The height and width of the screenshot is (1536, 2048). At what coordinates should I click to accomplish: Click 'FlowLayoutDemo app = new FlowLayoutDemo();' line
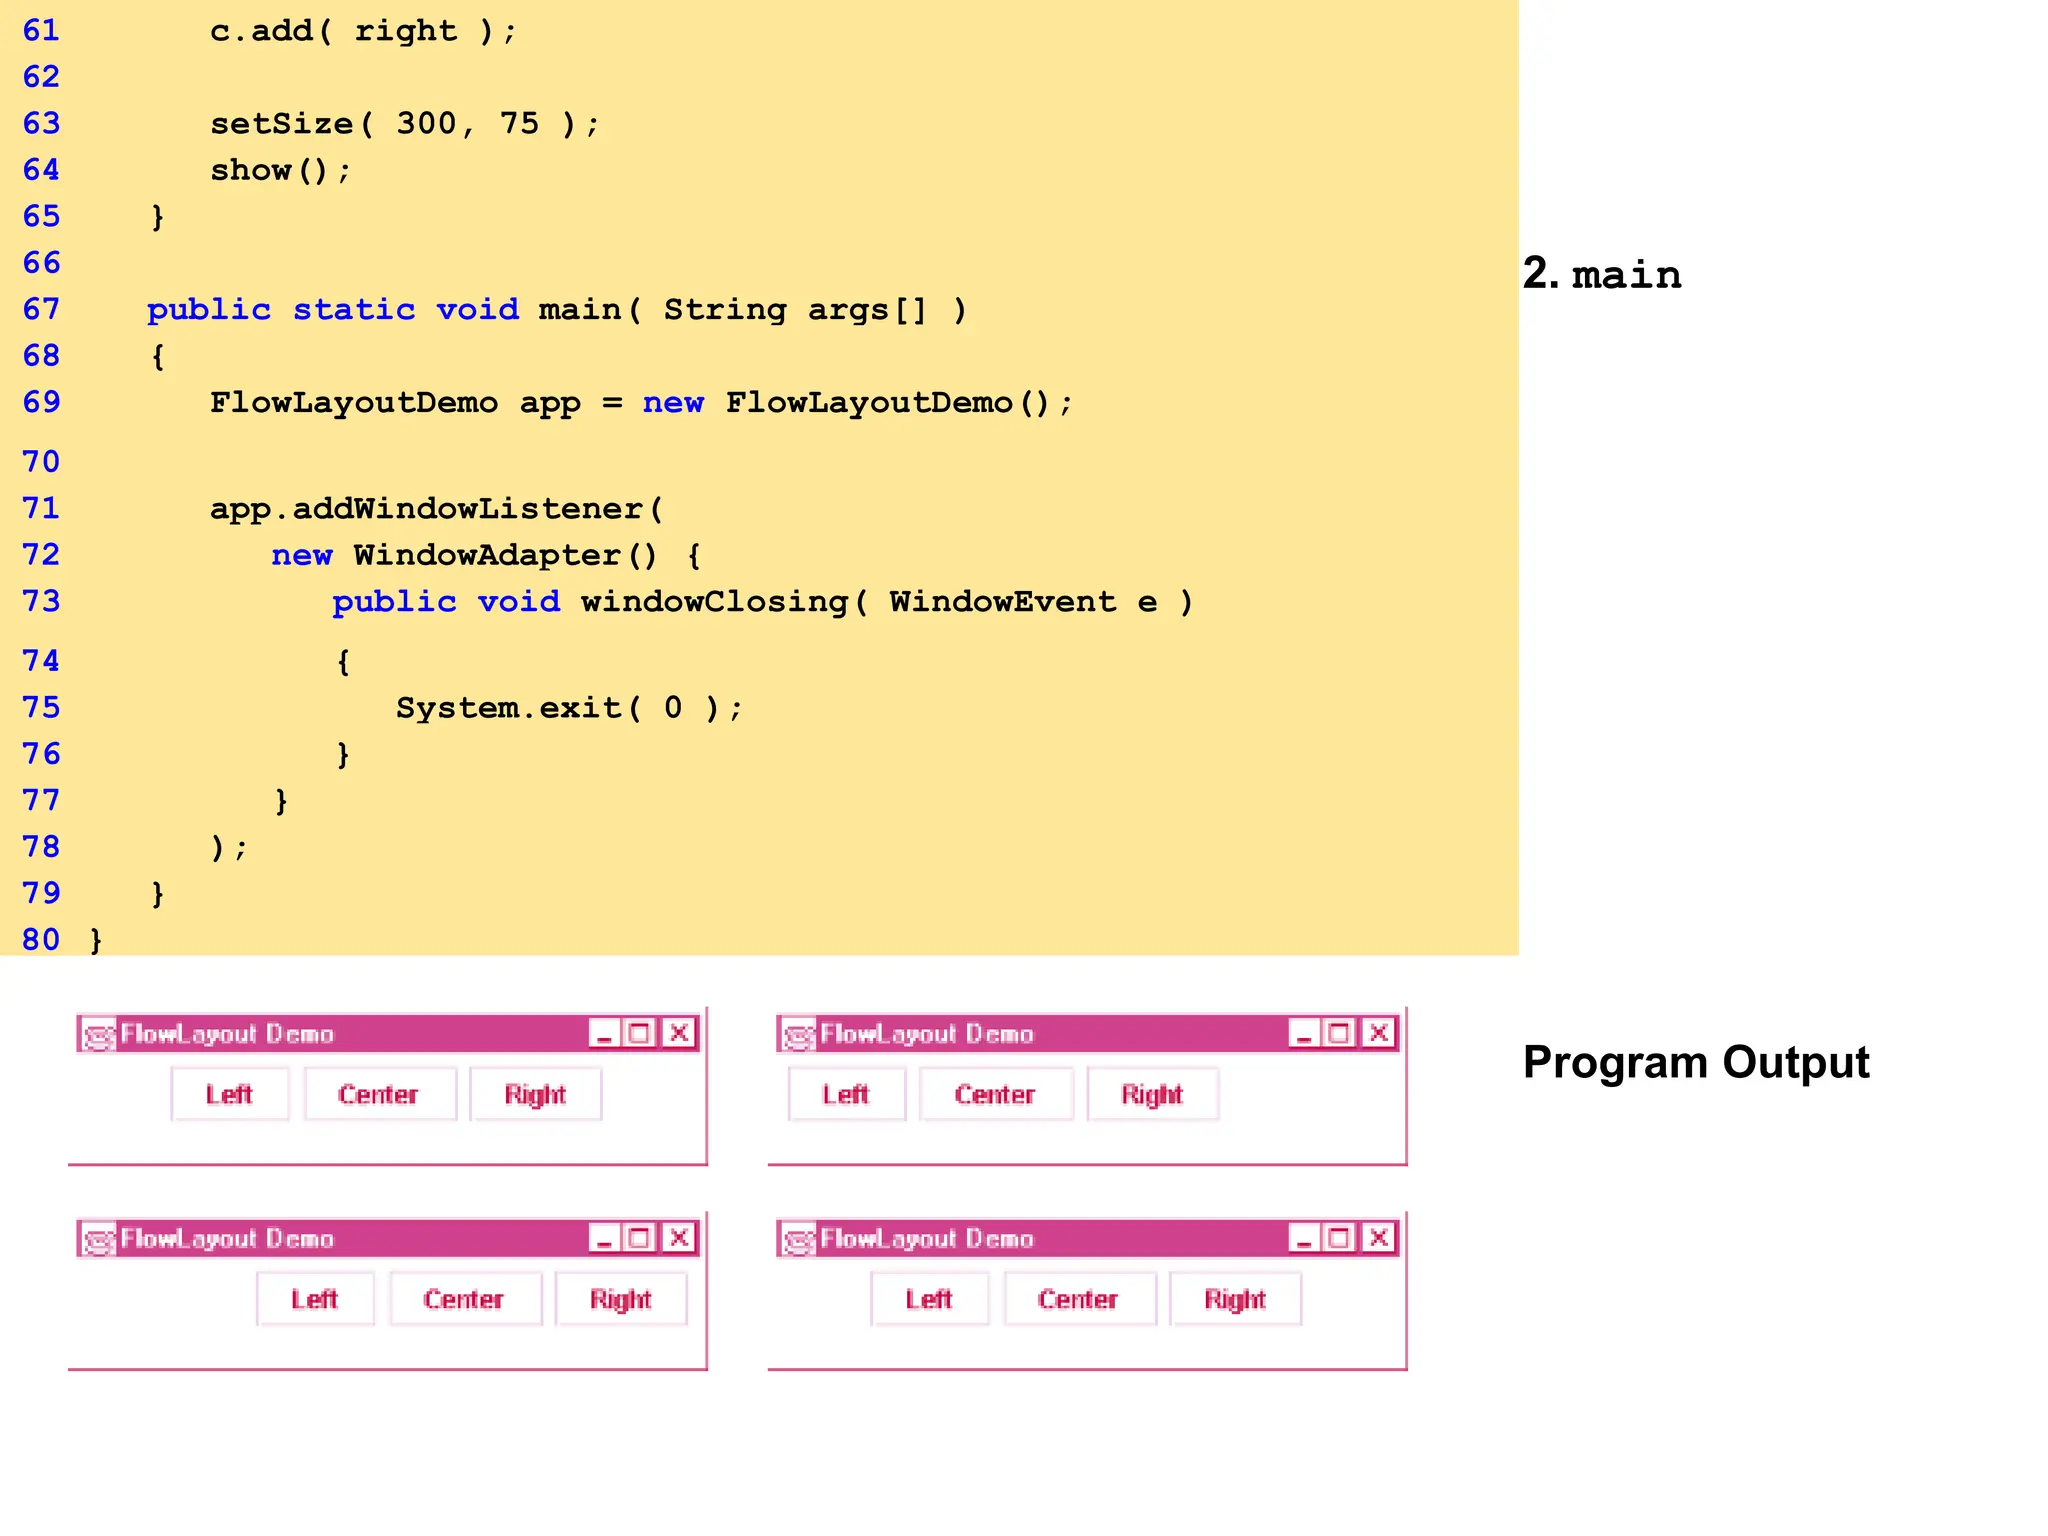point(641,403)
